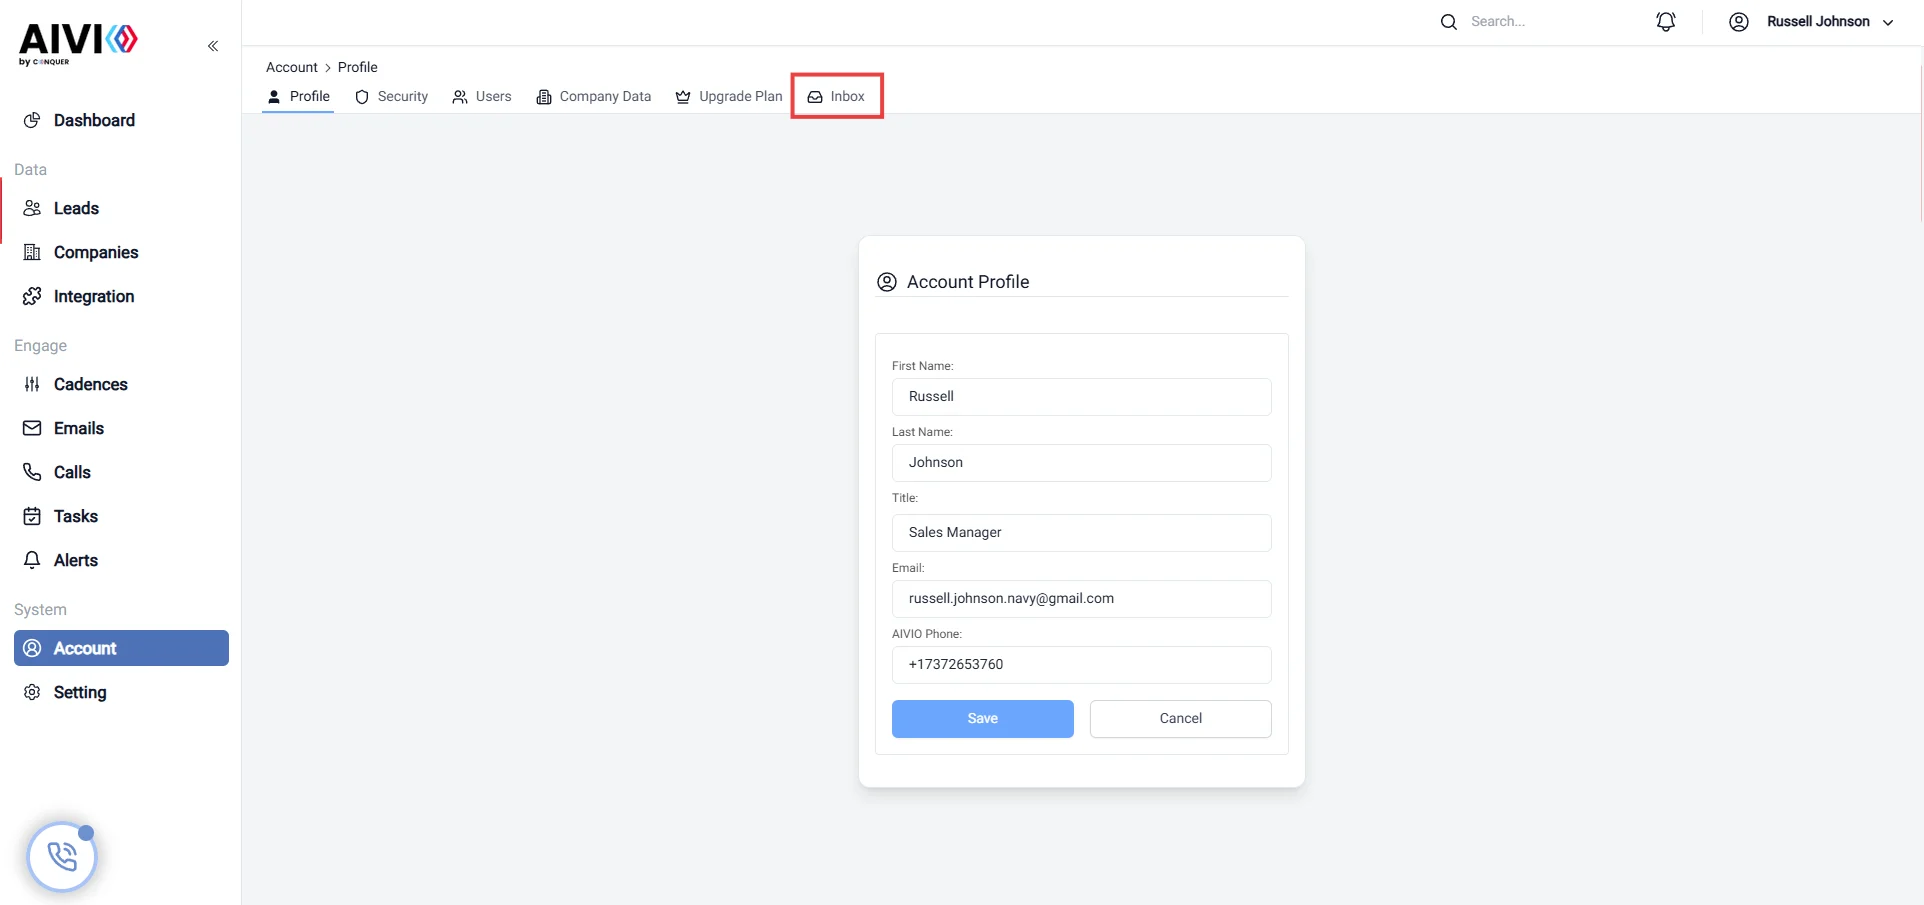Screen dimensions: 1924x905
Task: Collapse the sidebar with double chevron
Action: coord(213,46)
